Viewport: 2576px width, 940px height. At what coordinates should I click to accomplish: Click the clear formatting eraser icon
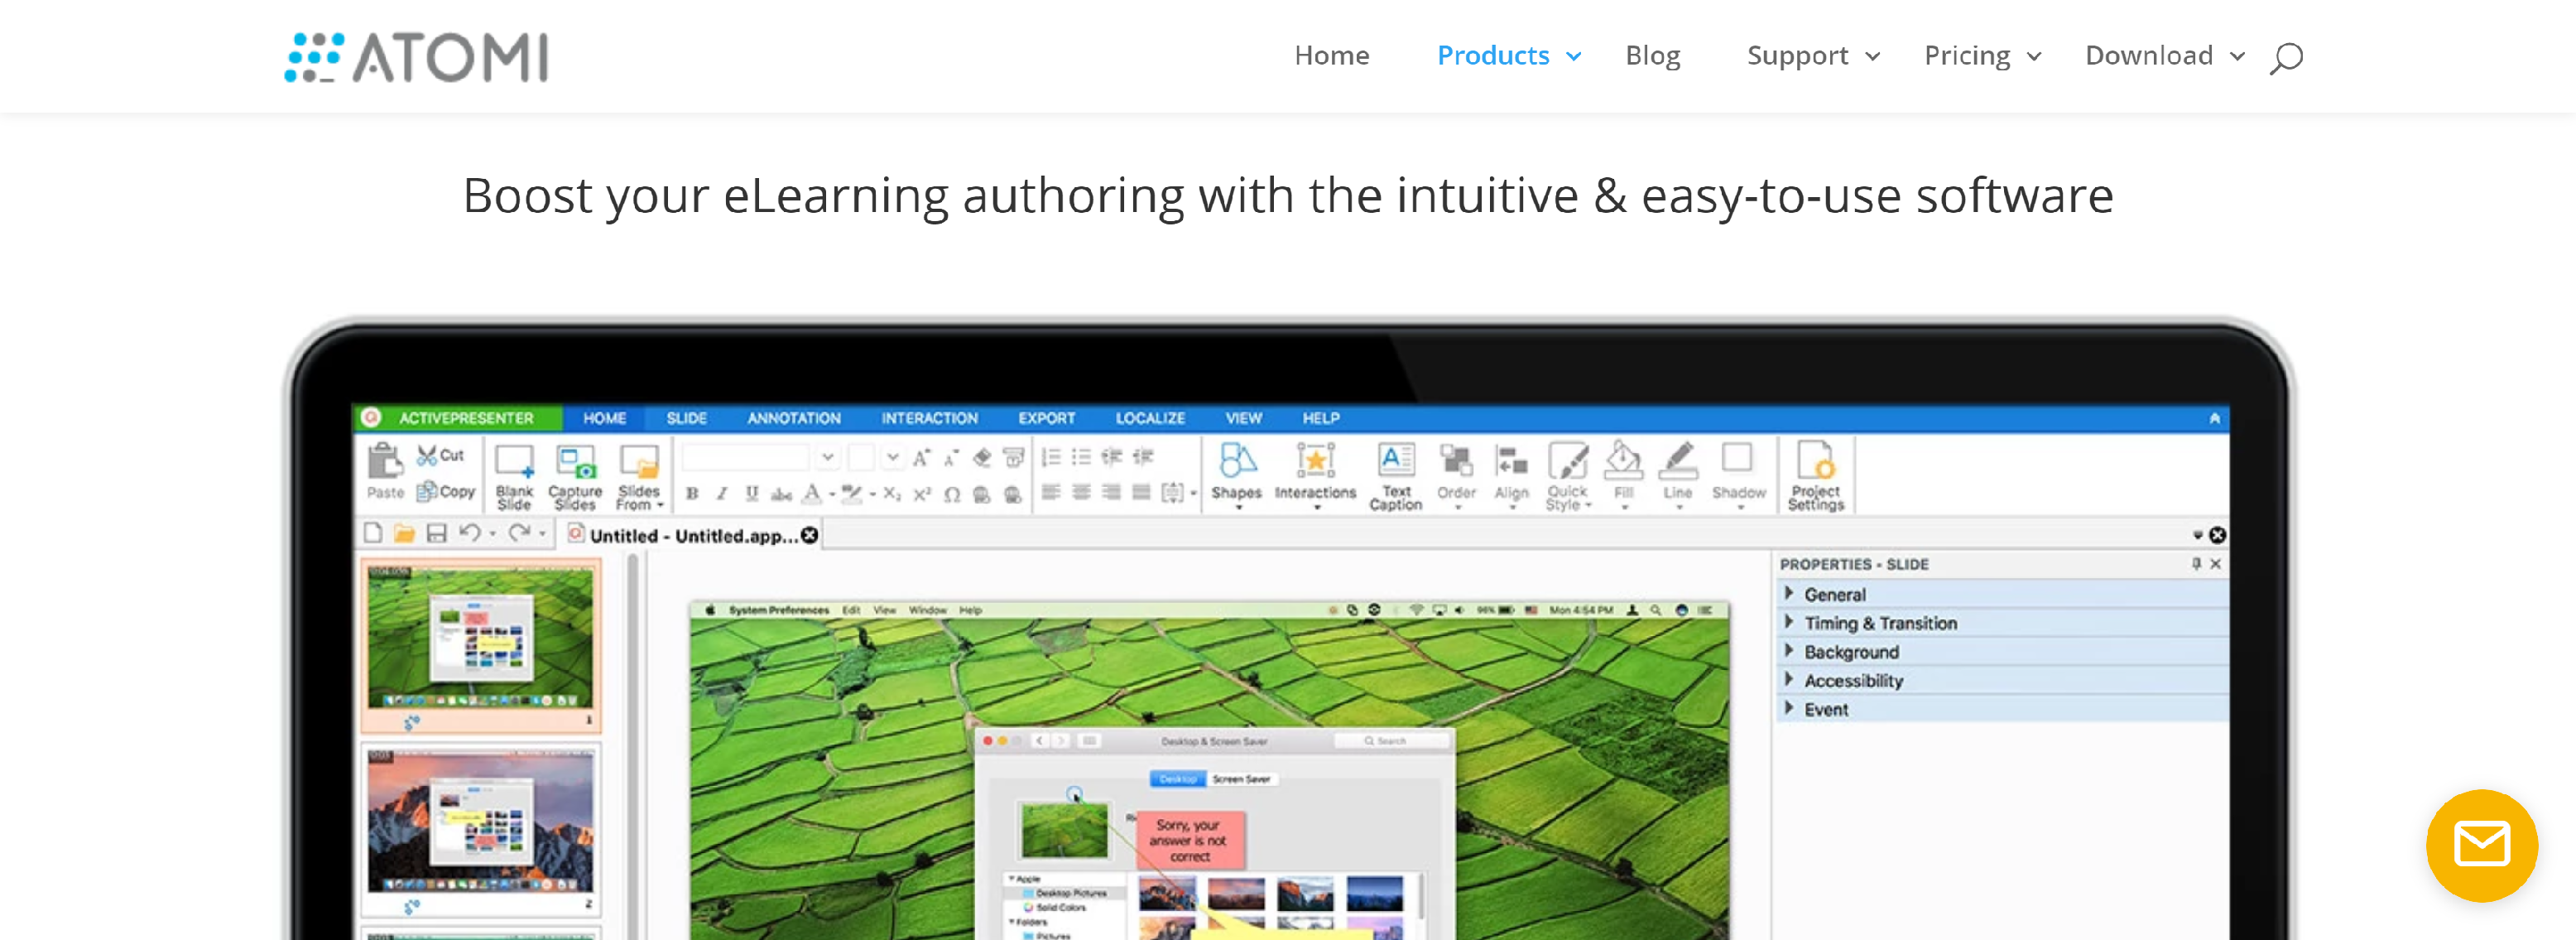tap(982, 457)
